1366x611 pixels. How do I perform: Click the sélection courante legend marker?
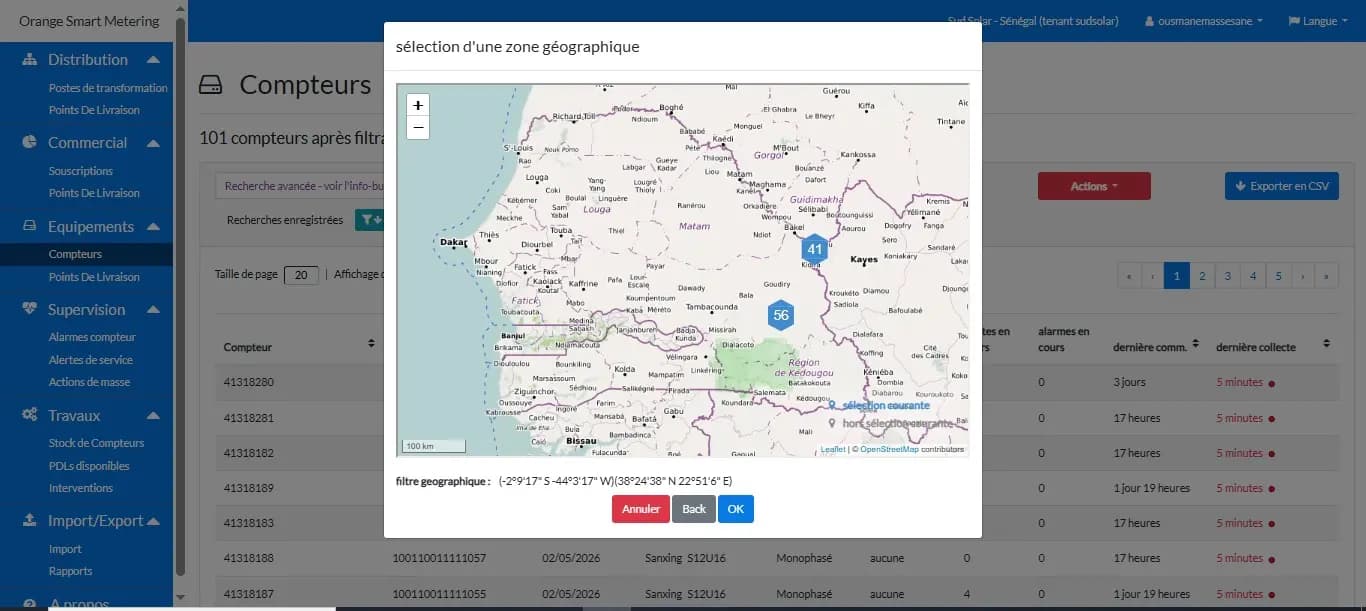tap(832, 405)
